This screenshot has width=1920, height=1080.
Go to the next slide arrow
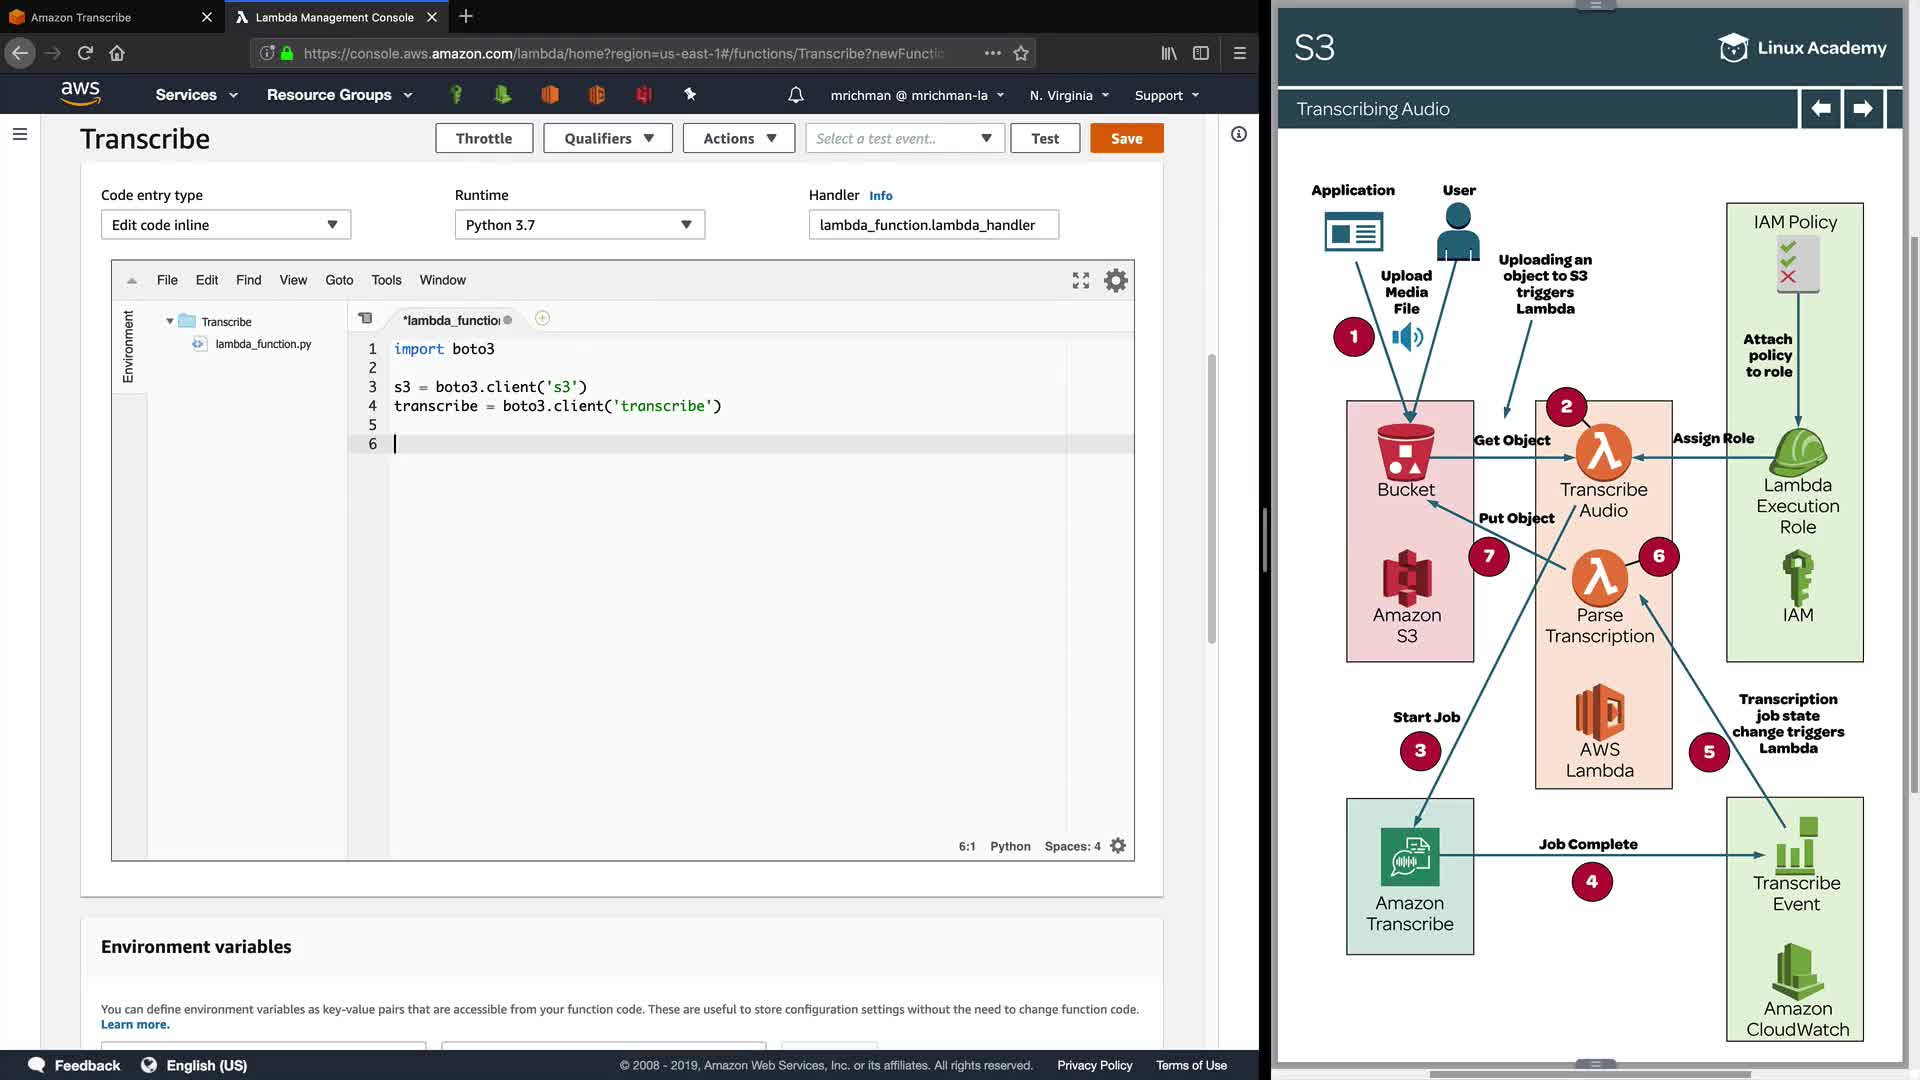[x=1862, y=109]
